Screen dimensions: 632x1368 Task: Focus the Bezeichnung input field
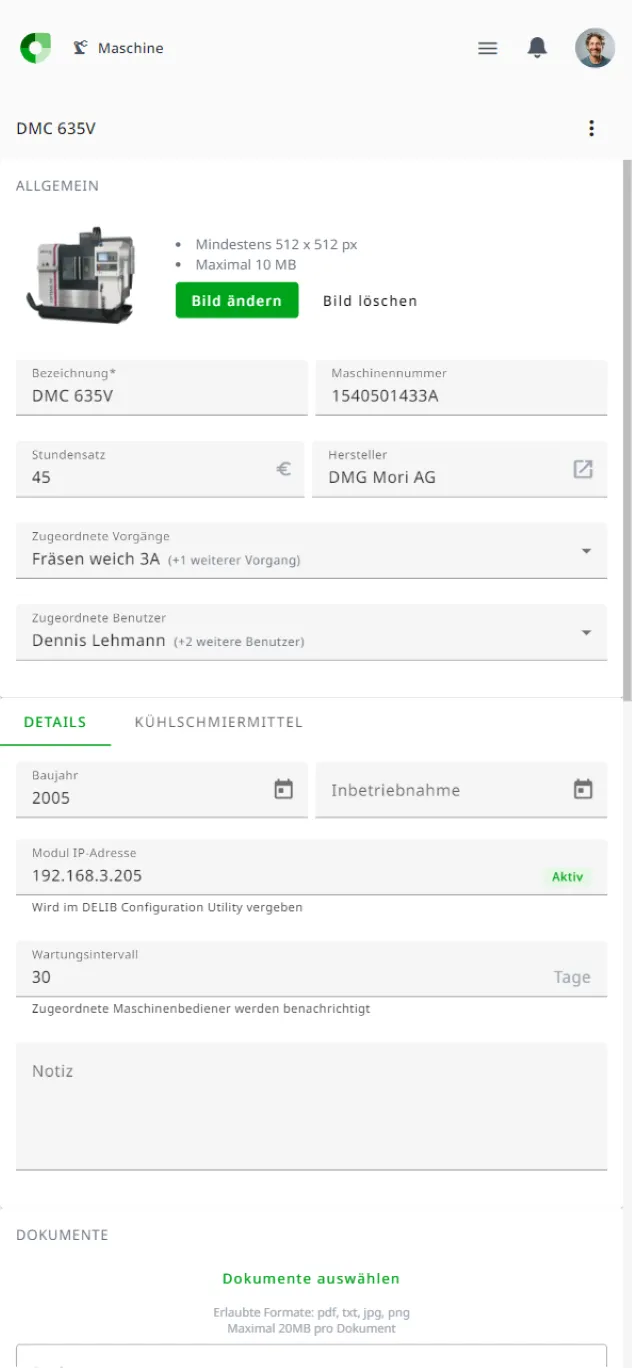coord(162,396)
